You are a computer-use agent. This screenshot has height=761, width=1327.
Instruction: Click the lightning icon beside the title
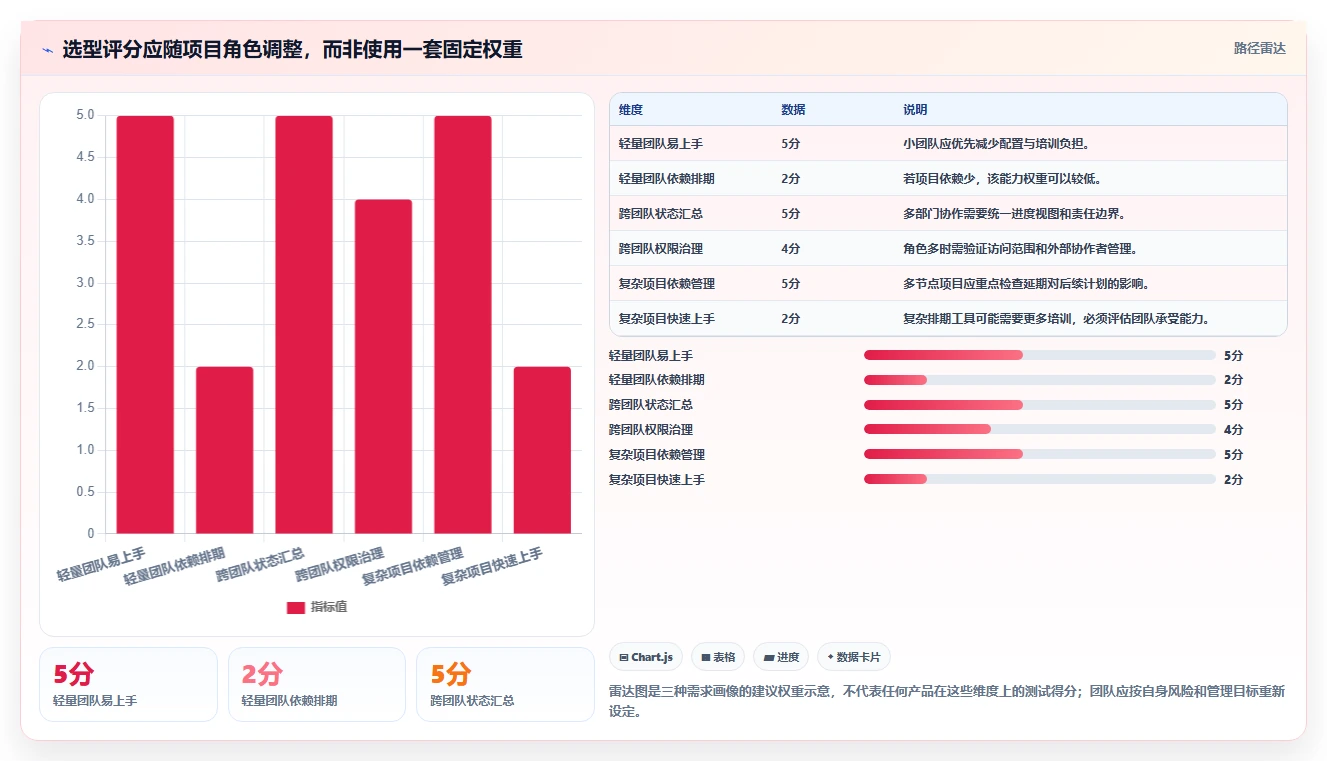[x=47, y=50]
